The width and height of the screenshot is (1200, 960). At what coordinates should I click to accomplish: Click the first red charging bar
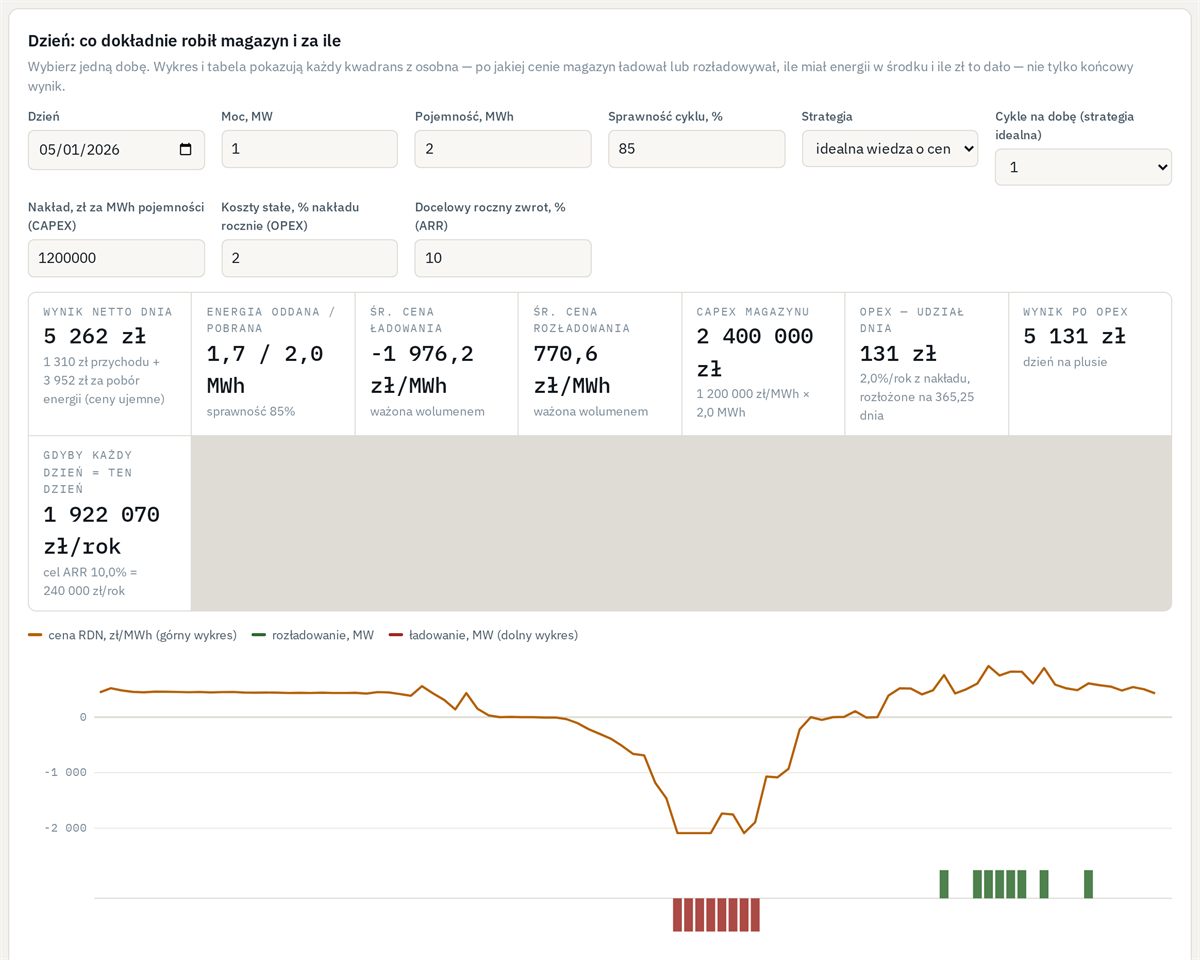click(677, 915)
